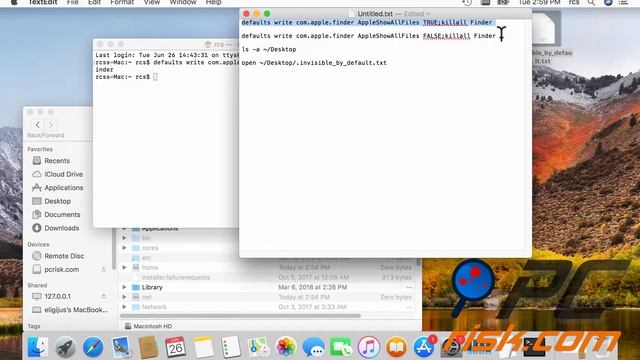Open the Mail stamp icon in Dock
Viewport: 640px width, 360px height.
coord(121,347)
